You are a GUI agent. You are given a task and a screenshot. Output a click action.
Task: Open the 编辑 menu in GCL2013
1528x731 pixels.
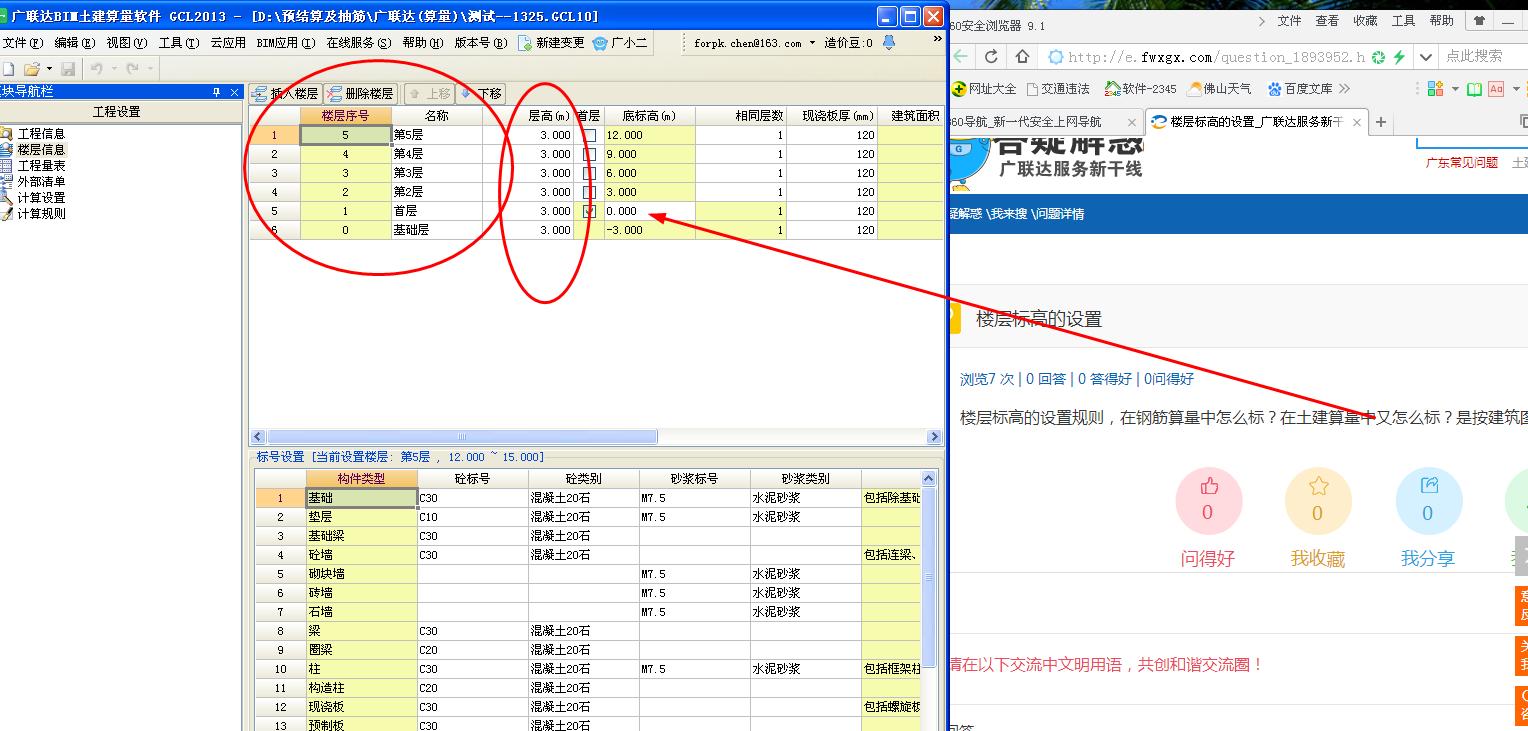point(74,43)
